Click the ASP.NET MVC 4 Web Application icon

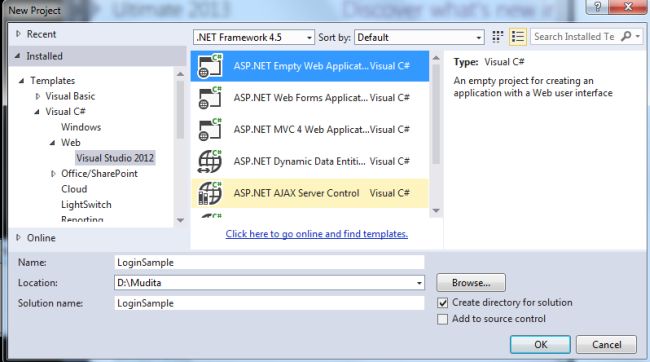click(210, 129)
